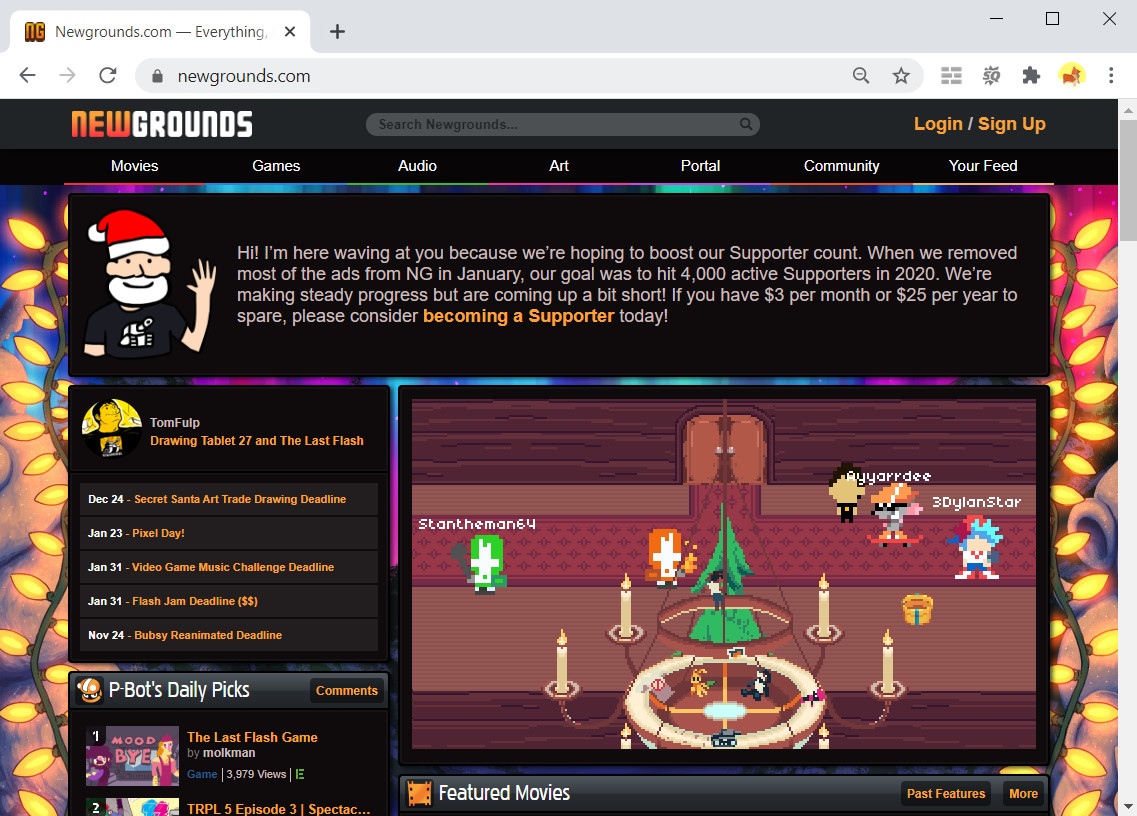The height and width of the screenshot is (816, 1137).
Task: Open the Games menu
Action: tap(276, 166)
